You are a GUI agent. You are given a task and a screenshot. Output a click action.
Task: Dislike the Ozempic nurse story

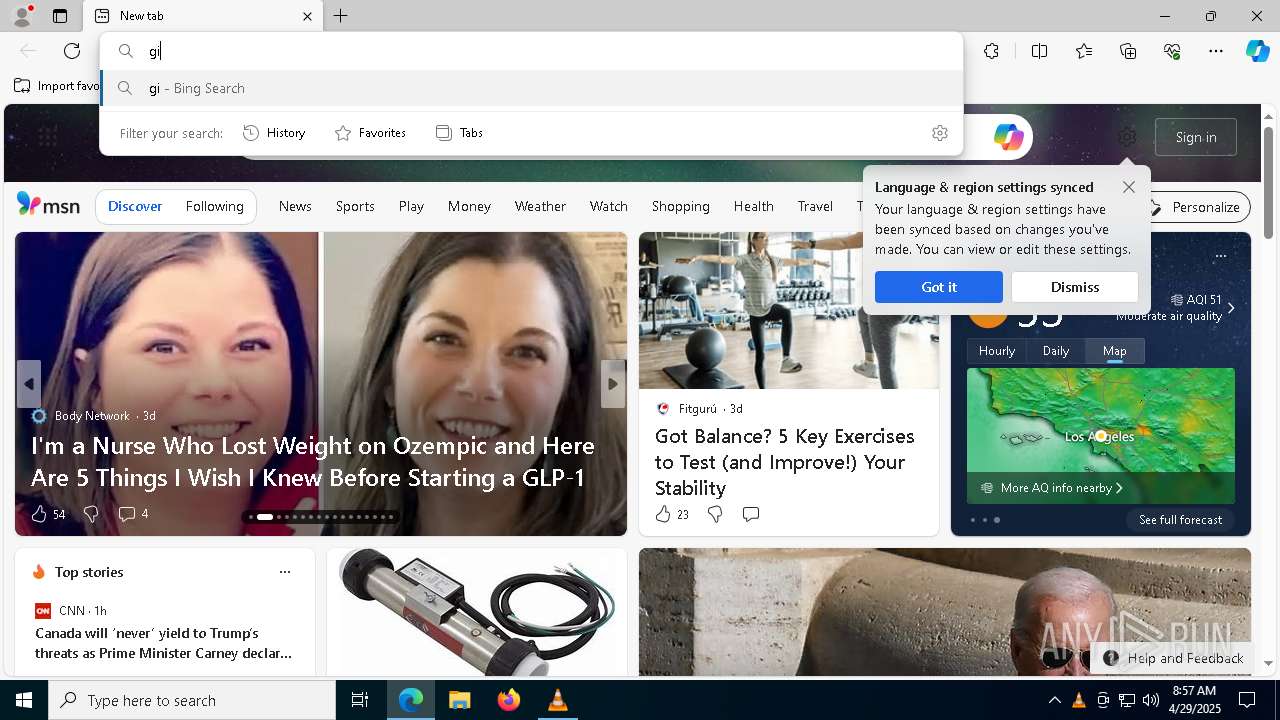(x=91, y=514)
